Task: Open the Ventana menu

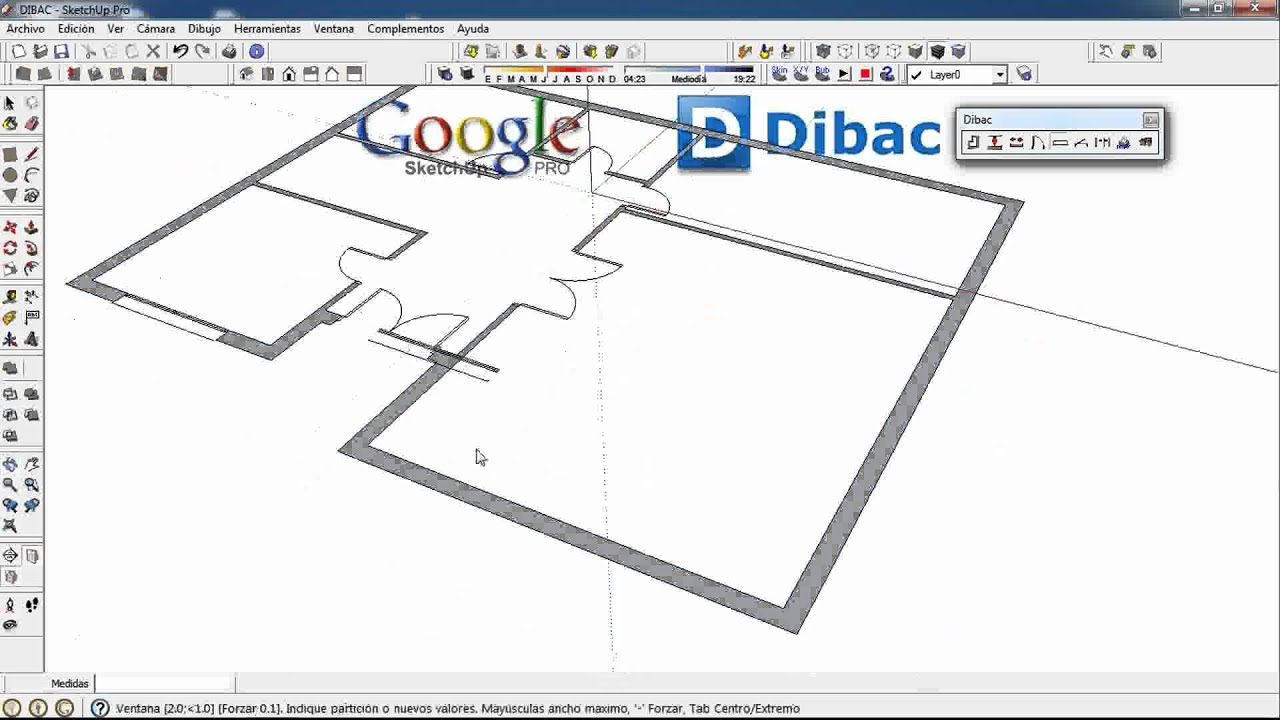Action: [334, 29]
